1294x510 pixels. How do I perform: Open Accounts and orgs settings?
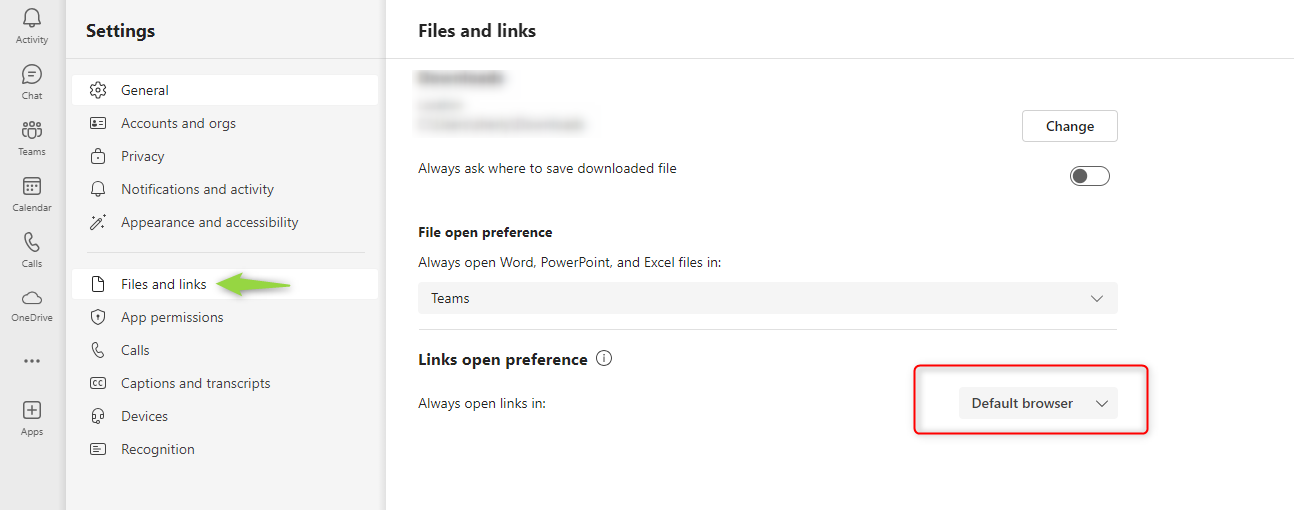click(x=178, y=123)
